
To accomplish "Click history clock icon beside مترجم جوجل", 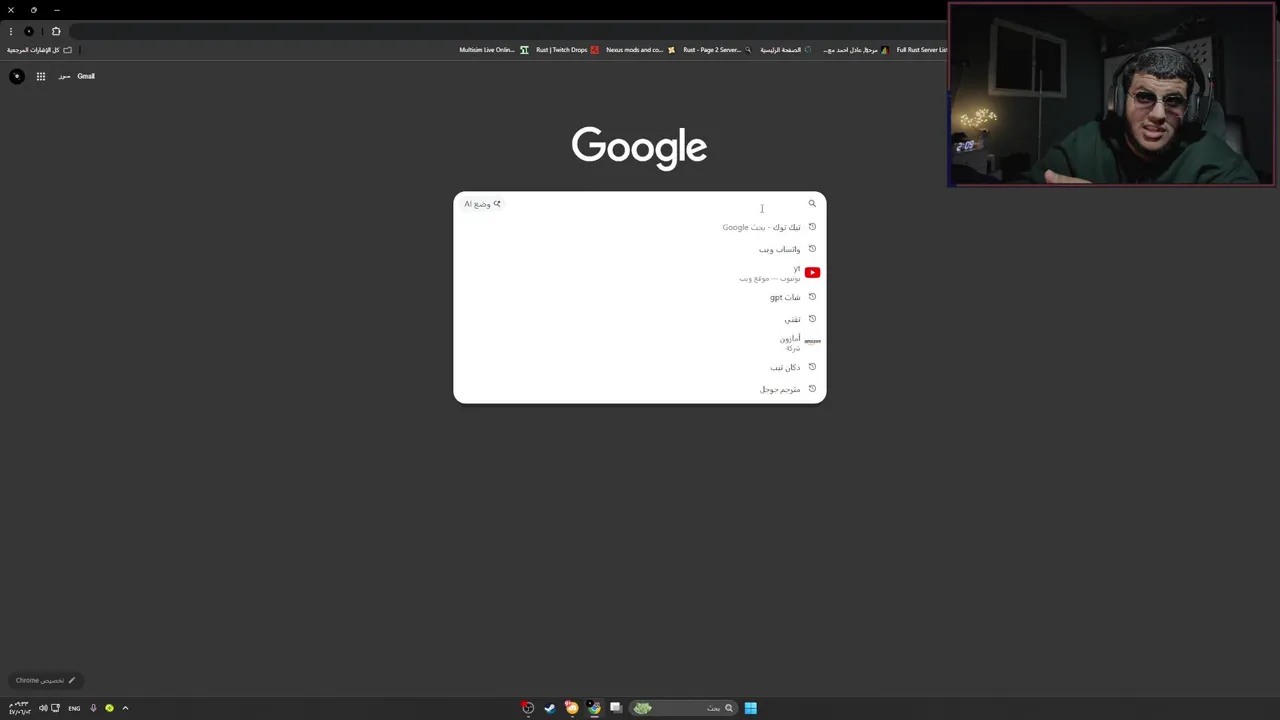I will pyautogui.click(x=812, y=389).
